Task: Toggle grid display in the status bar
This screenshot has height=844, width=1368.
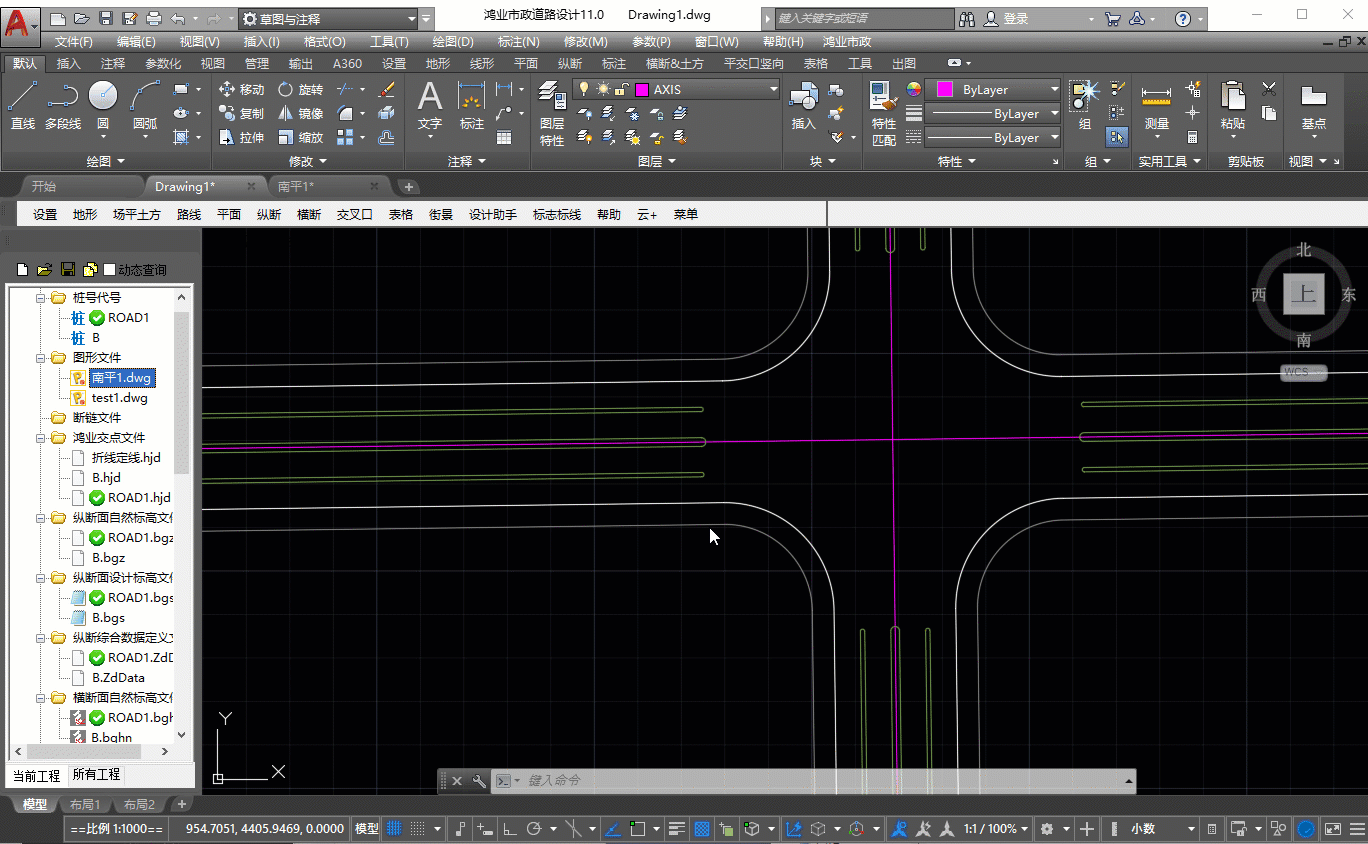Action: [x=393, y=828]
